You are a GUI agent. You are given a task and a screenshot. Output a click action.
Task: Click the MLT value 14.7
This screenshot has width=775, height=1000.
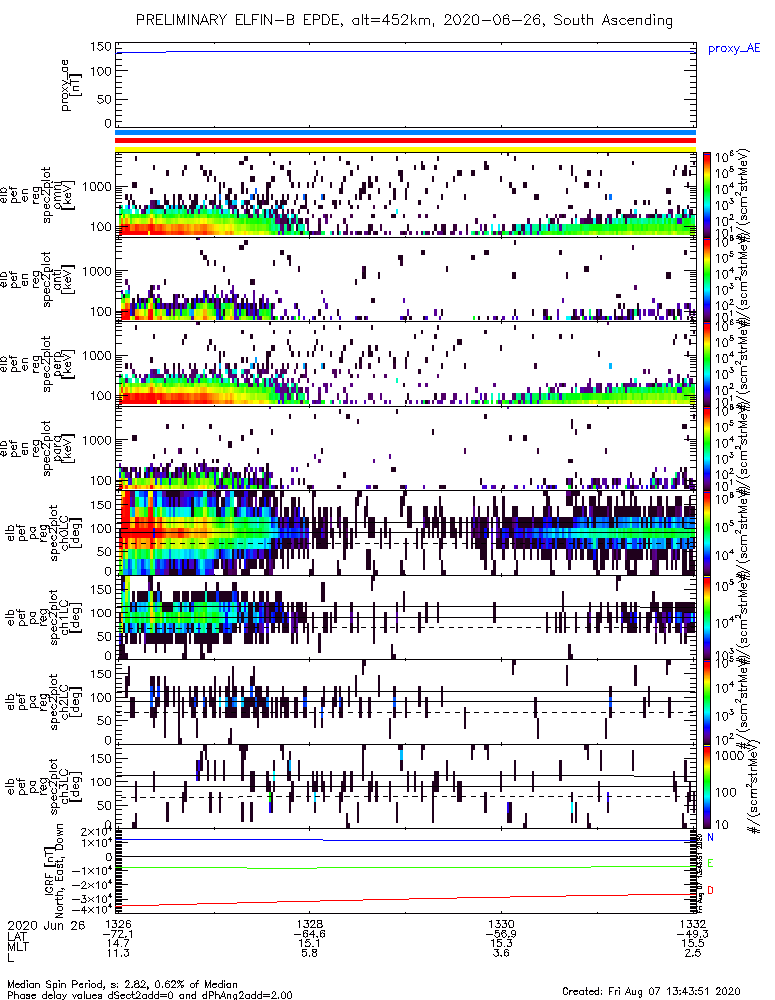[x=118, y=944]
